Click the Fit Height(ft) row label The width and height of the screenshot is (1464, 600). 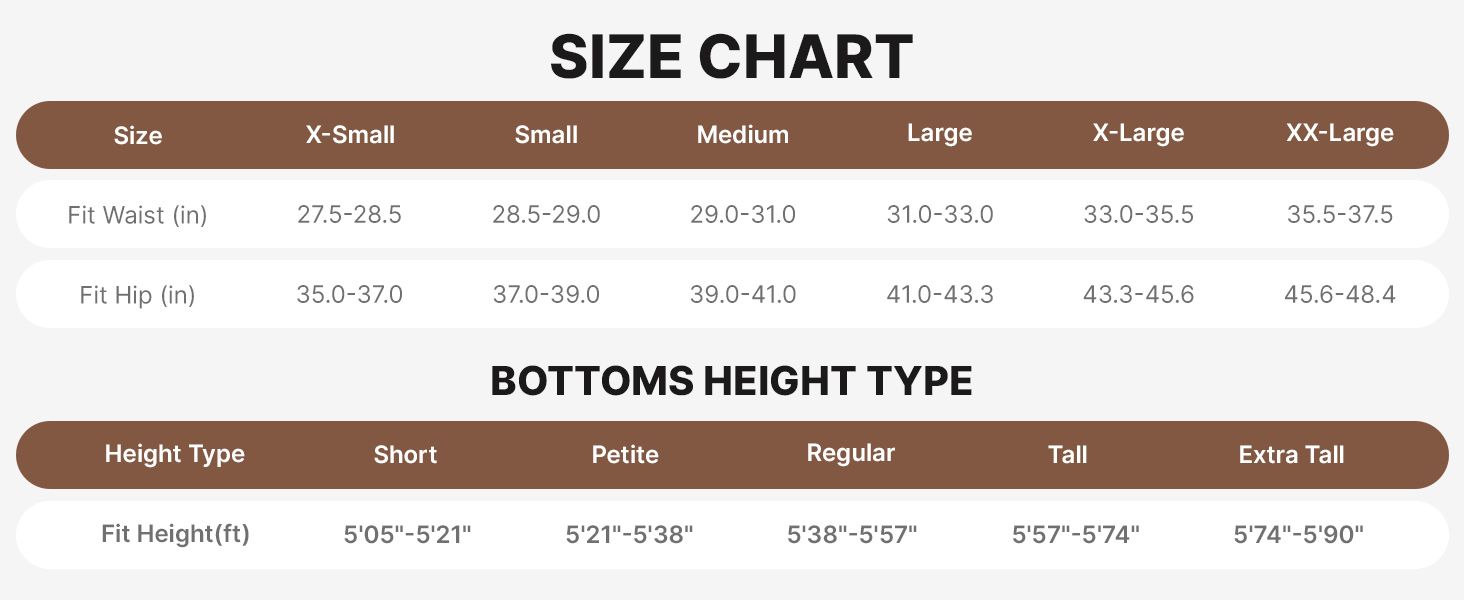click(175, 534)
